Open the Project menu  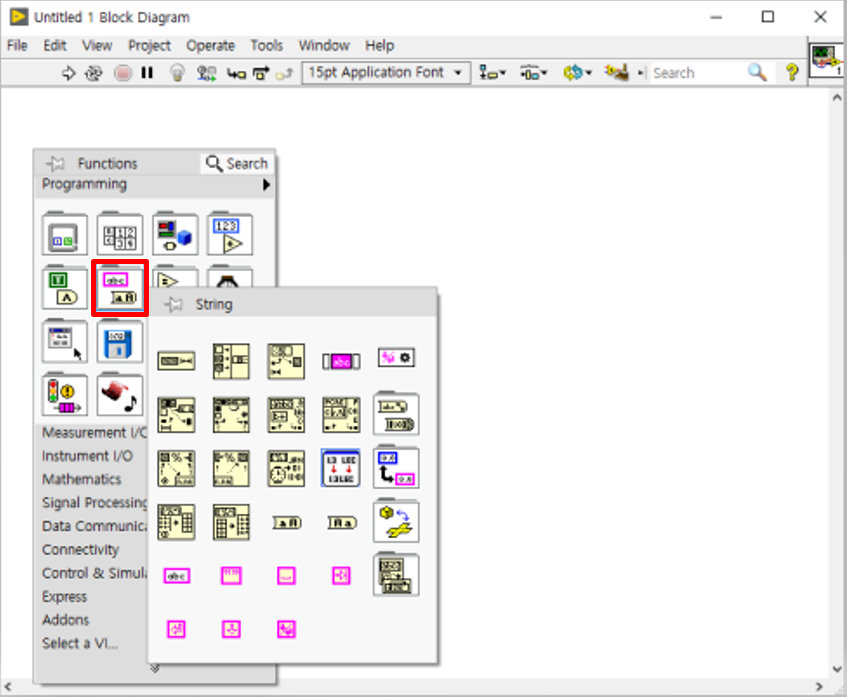pyautogui.click(x=150, y=45)
